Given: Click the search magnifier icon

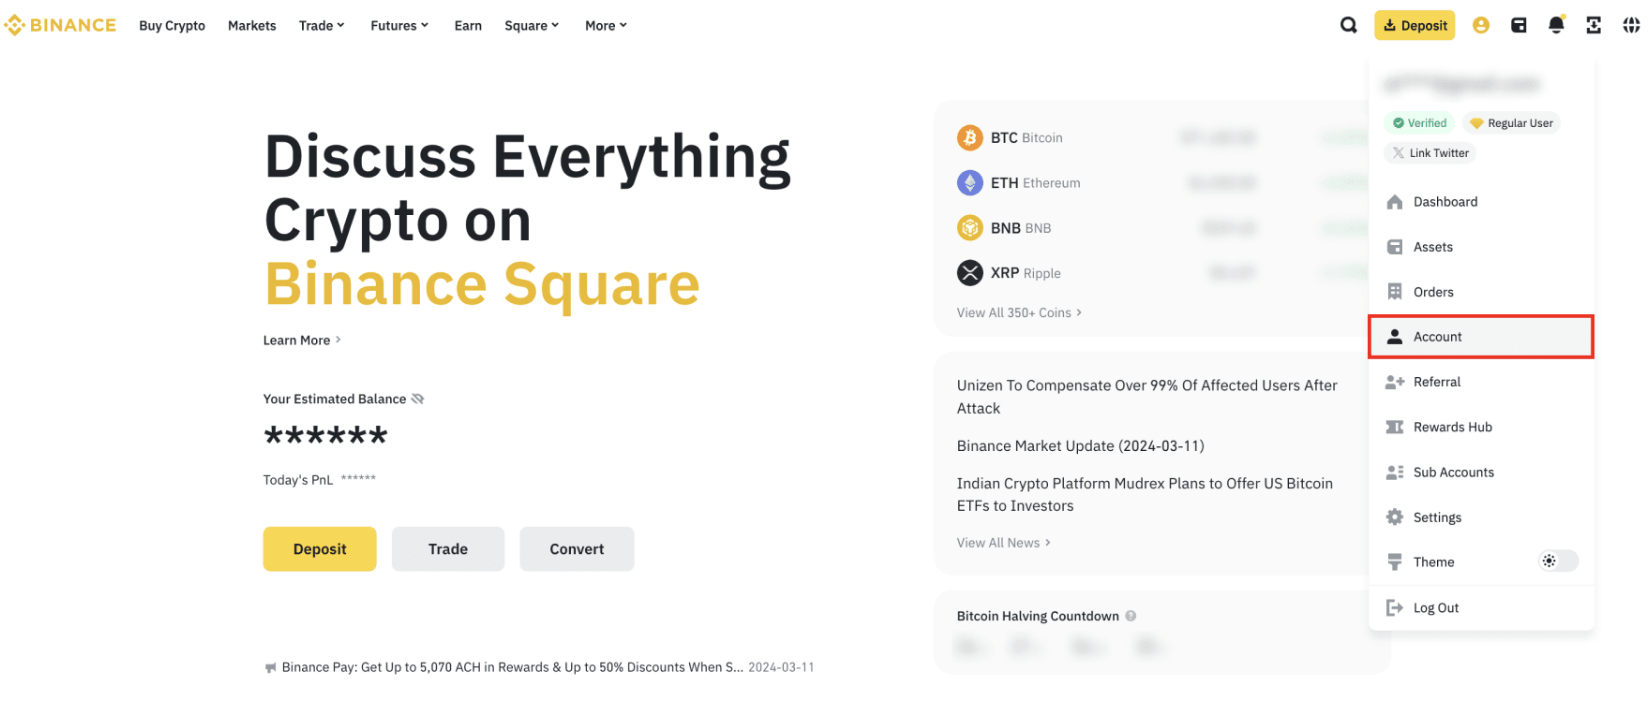Looking at the screenshot, I should pyautogui.click(x=1348, y=25).
